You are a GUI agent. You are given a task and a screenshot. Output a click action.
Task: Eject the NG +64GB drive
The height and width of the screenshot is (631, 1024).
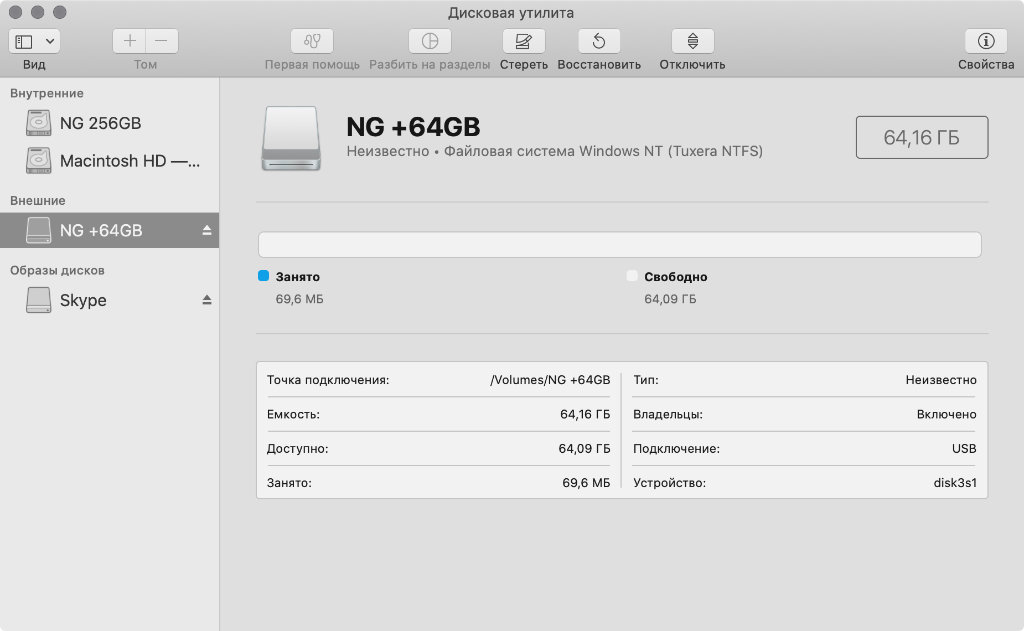pyautogui.click(x=206, y=230)
